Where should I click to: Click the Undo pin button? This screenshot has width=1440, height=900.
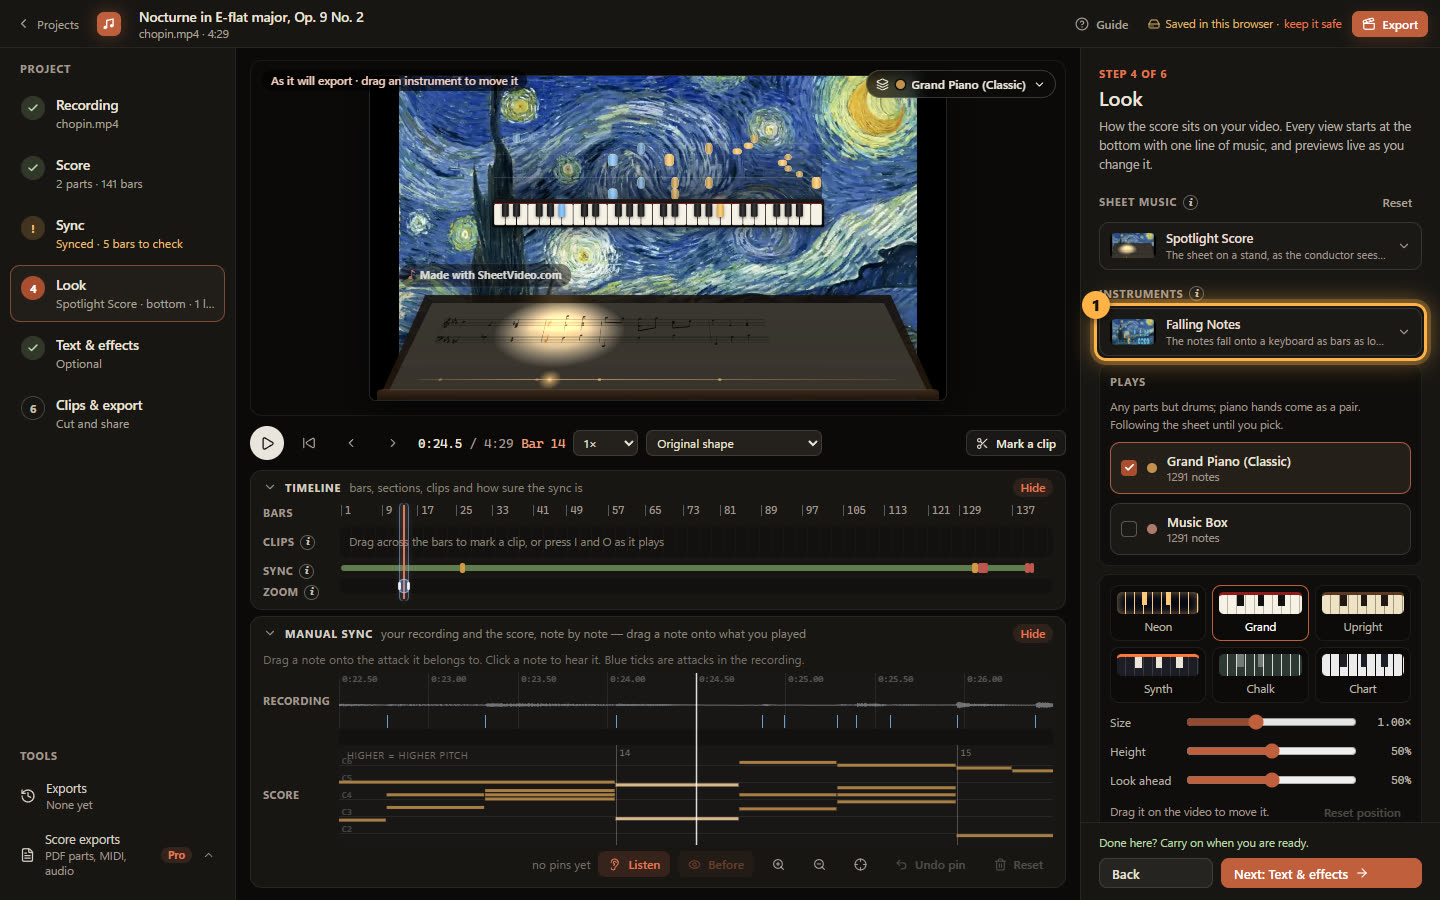coord(930,865)
